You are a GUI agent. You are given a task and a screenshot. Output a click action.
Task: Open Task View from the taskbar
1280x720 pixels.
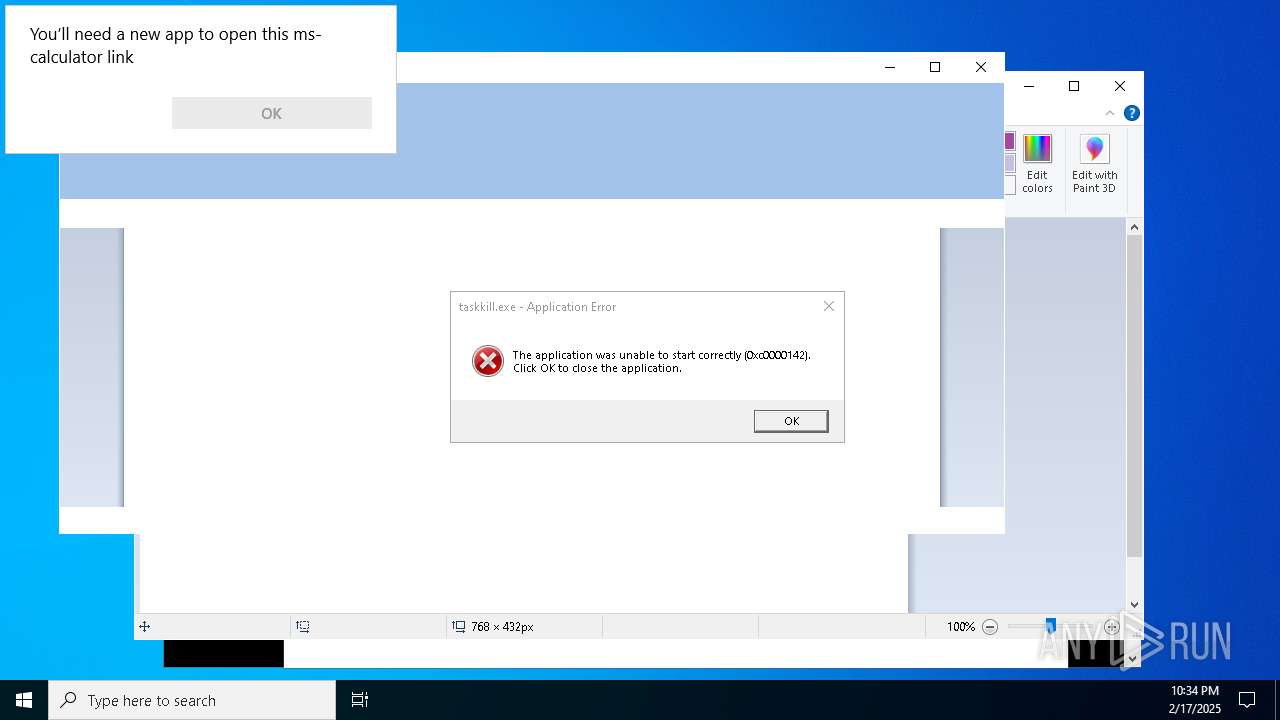pos(360,700)
